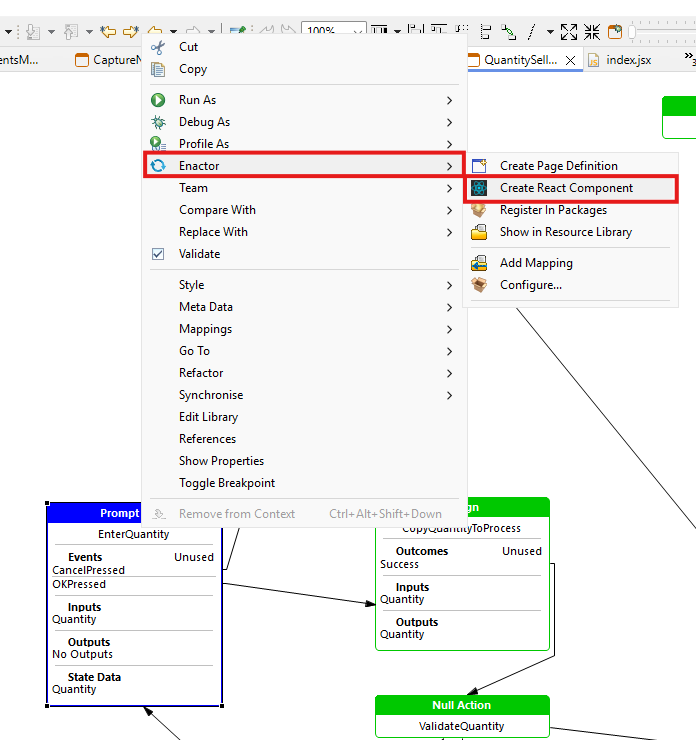The image size is (696, 740).
Task: Click the Show in Resource Library folder icon
Action: click(x=479, y=232)
